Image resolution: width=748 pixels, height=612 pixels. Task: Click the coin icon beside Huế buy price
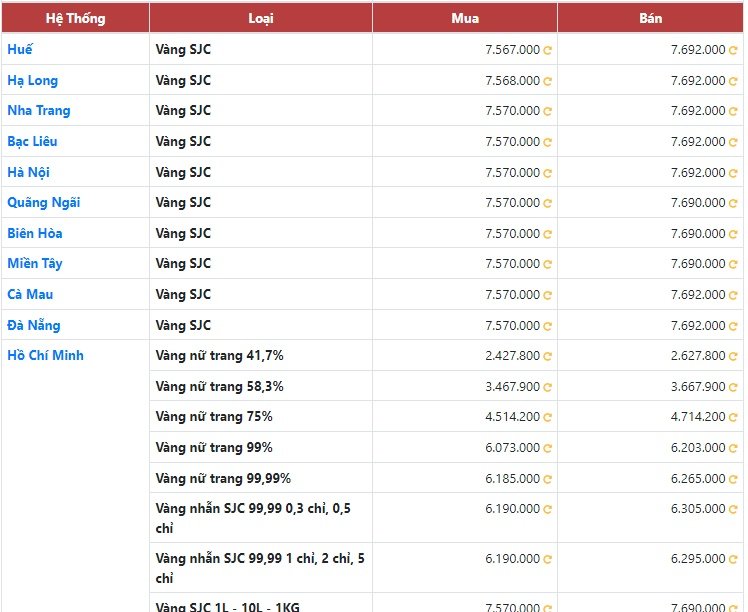pos(547,50)
